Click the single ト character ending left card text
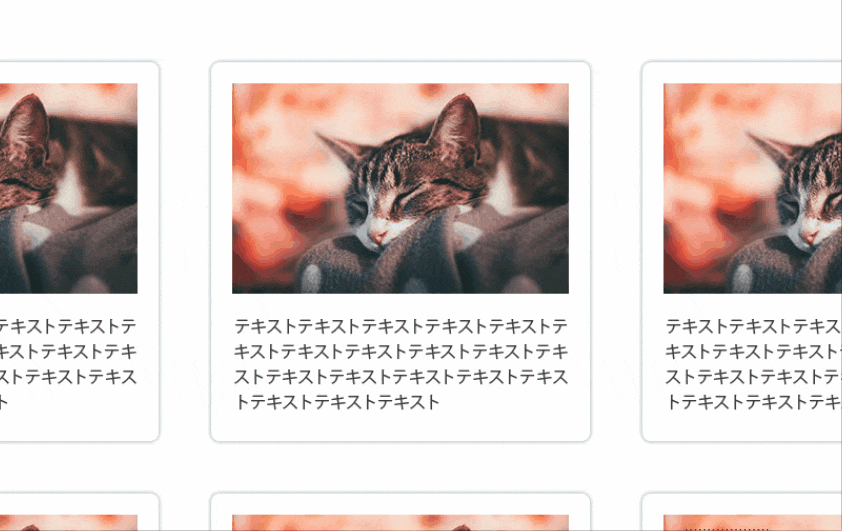This screenshot has width=842, height=531. (3, 402)
